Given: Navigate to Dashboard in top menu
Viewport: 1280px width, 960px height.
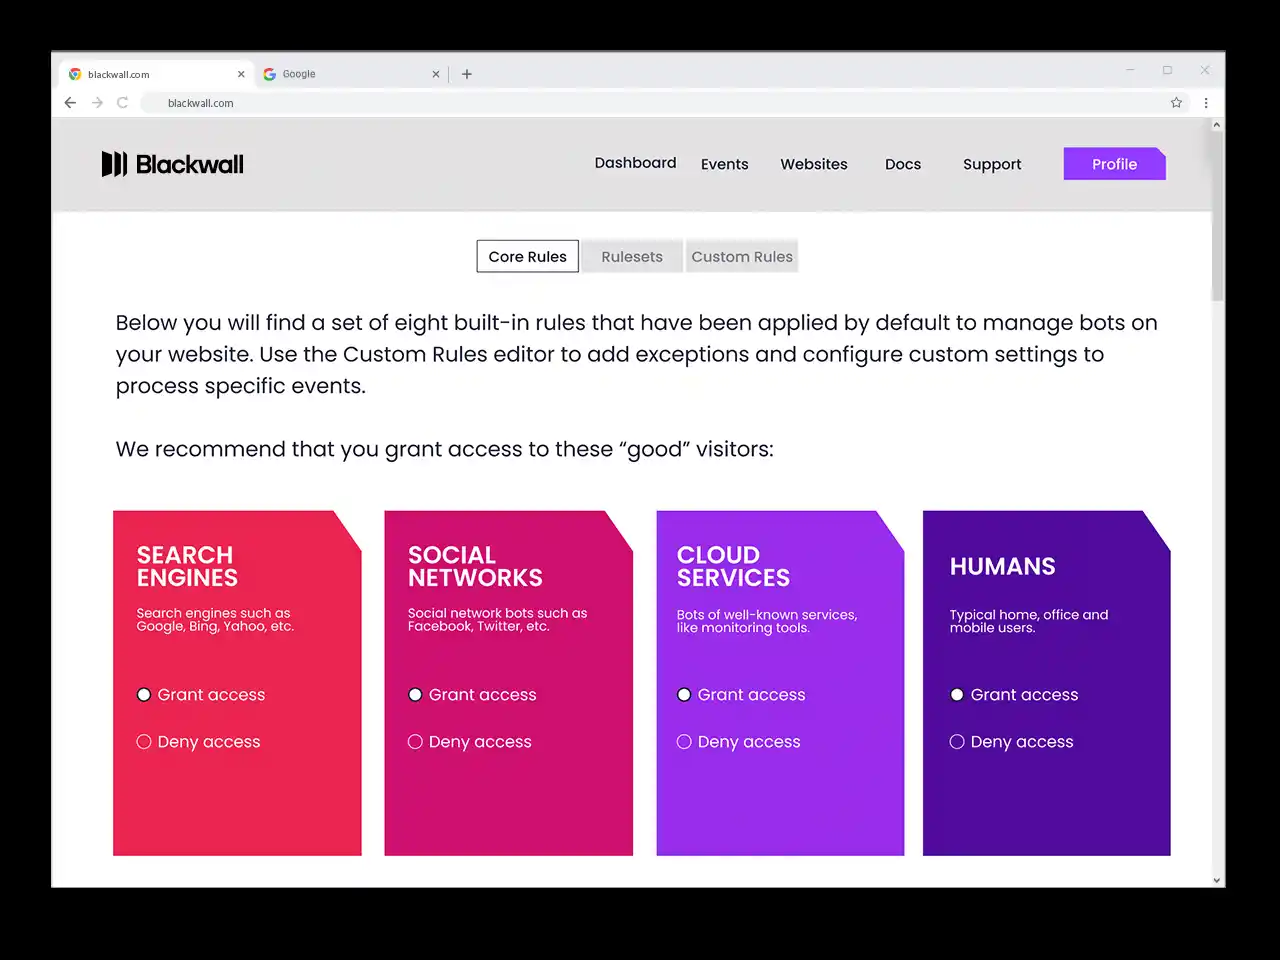Looking at the screenshot, I should [x=635, y=163].
